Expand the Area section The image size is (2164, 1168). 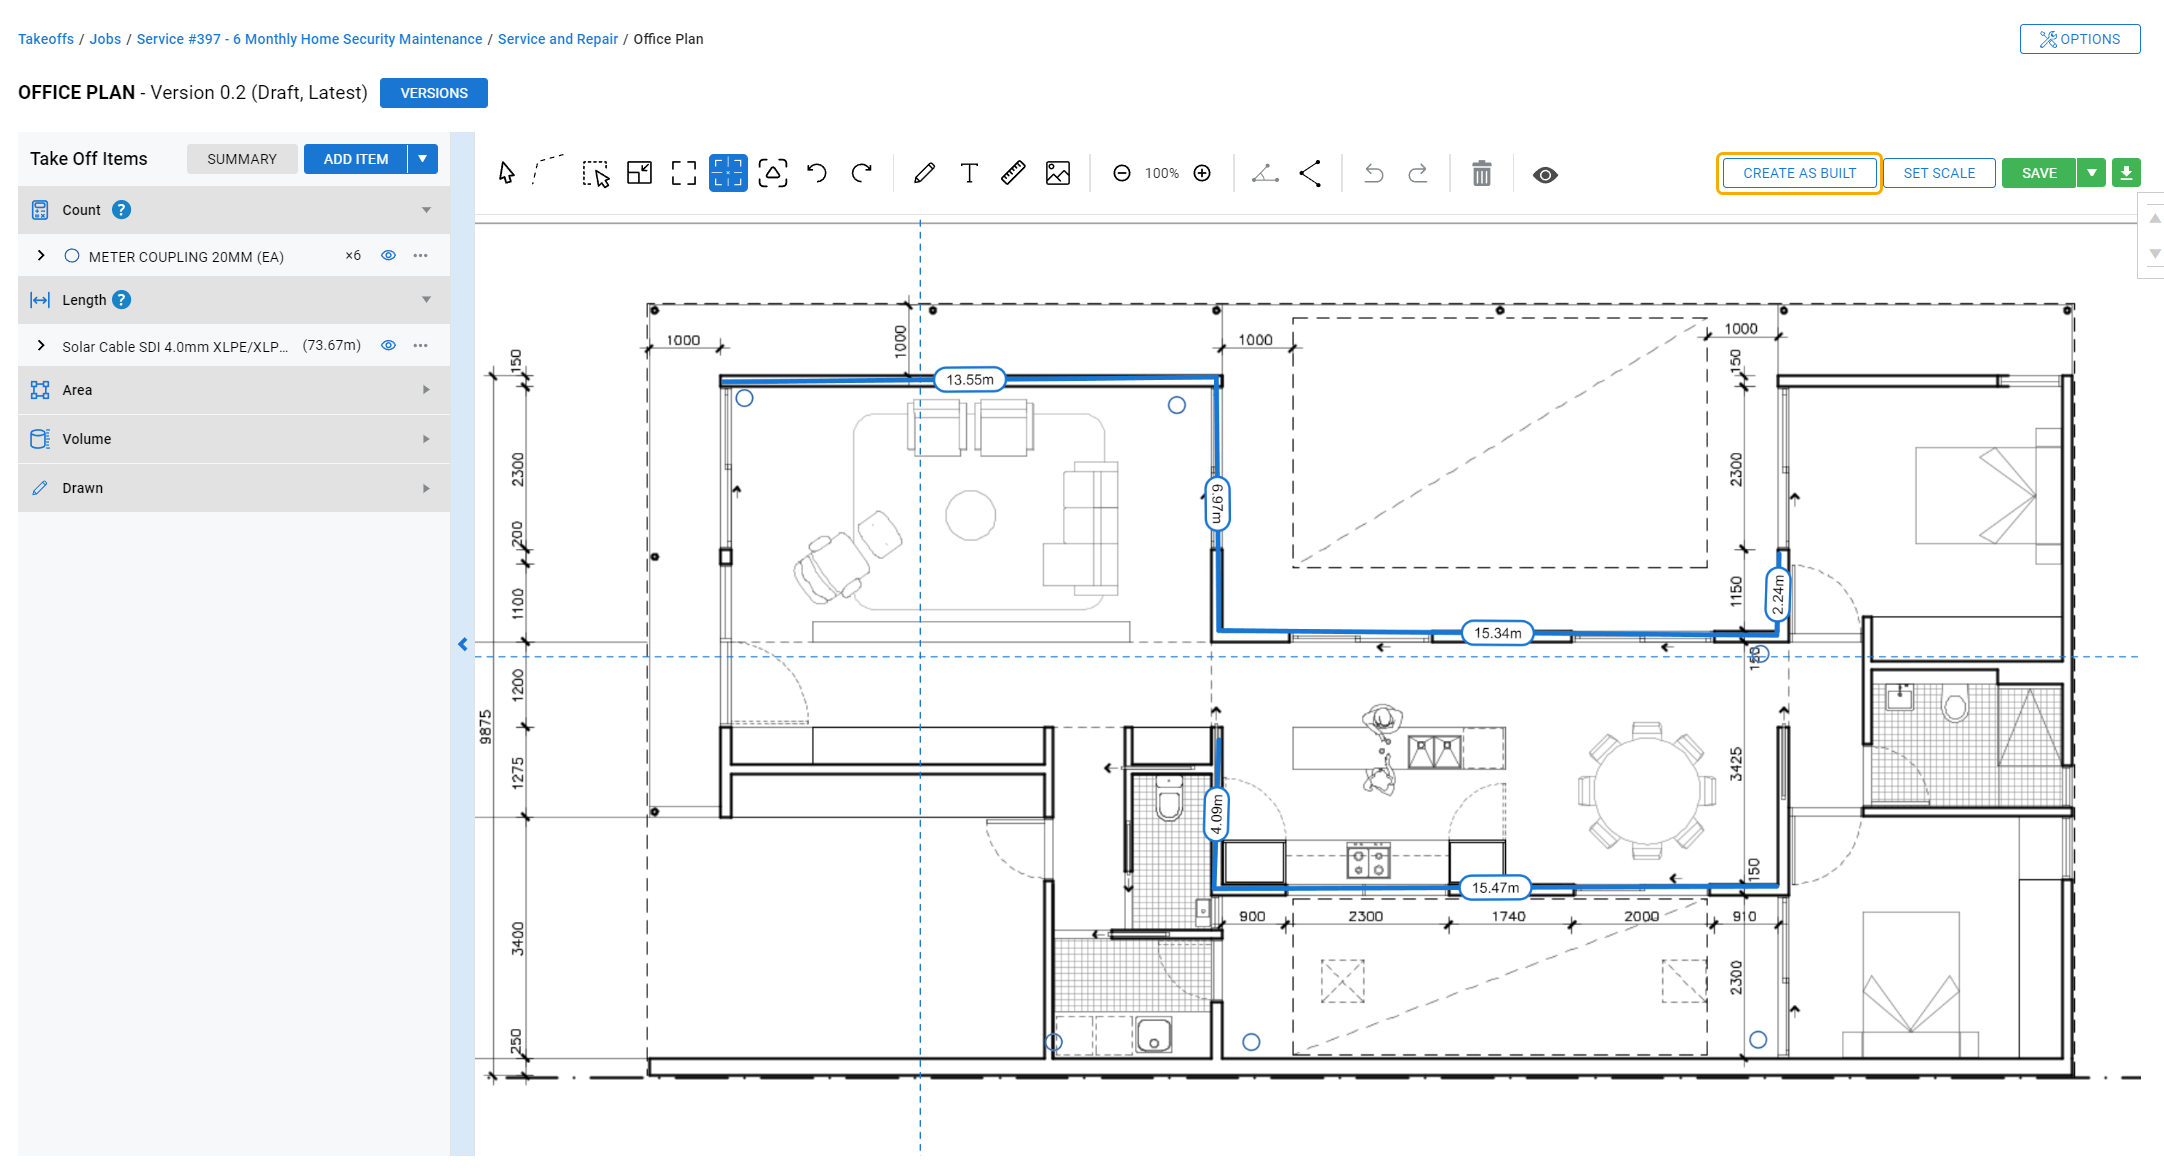click(427, 390)
